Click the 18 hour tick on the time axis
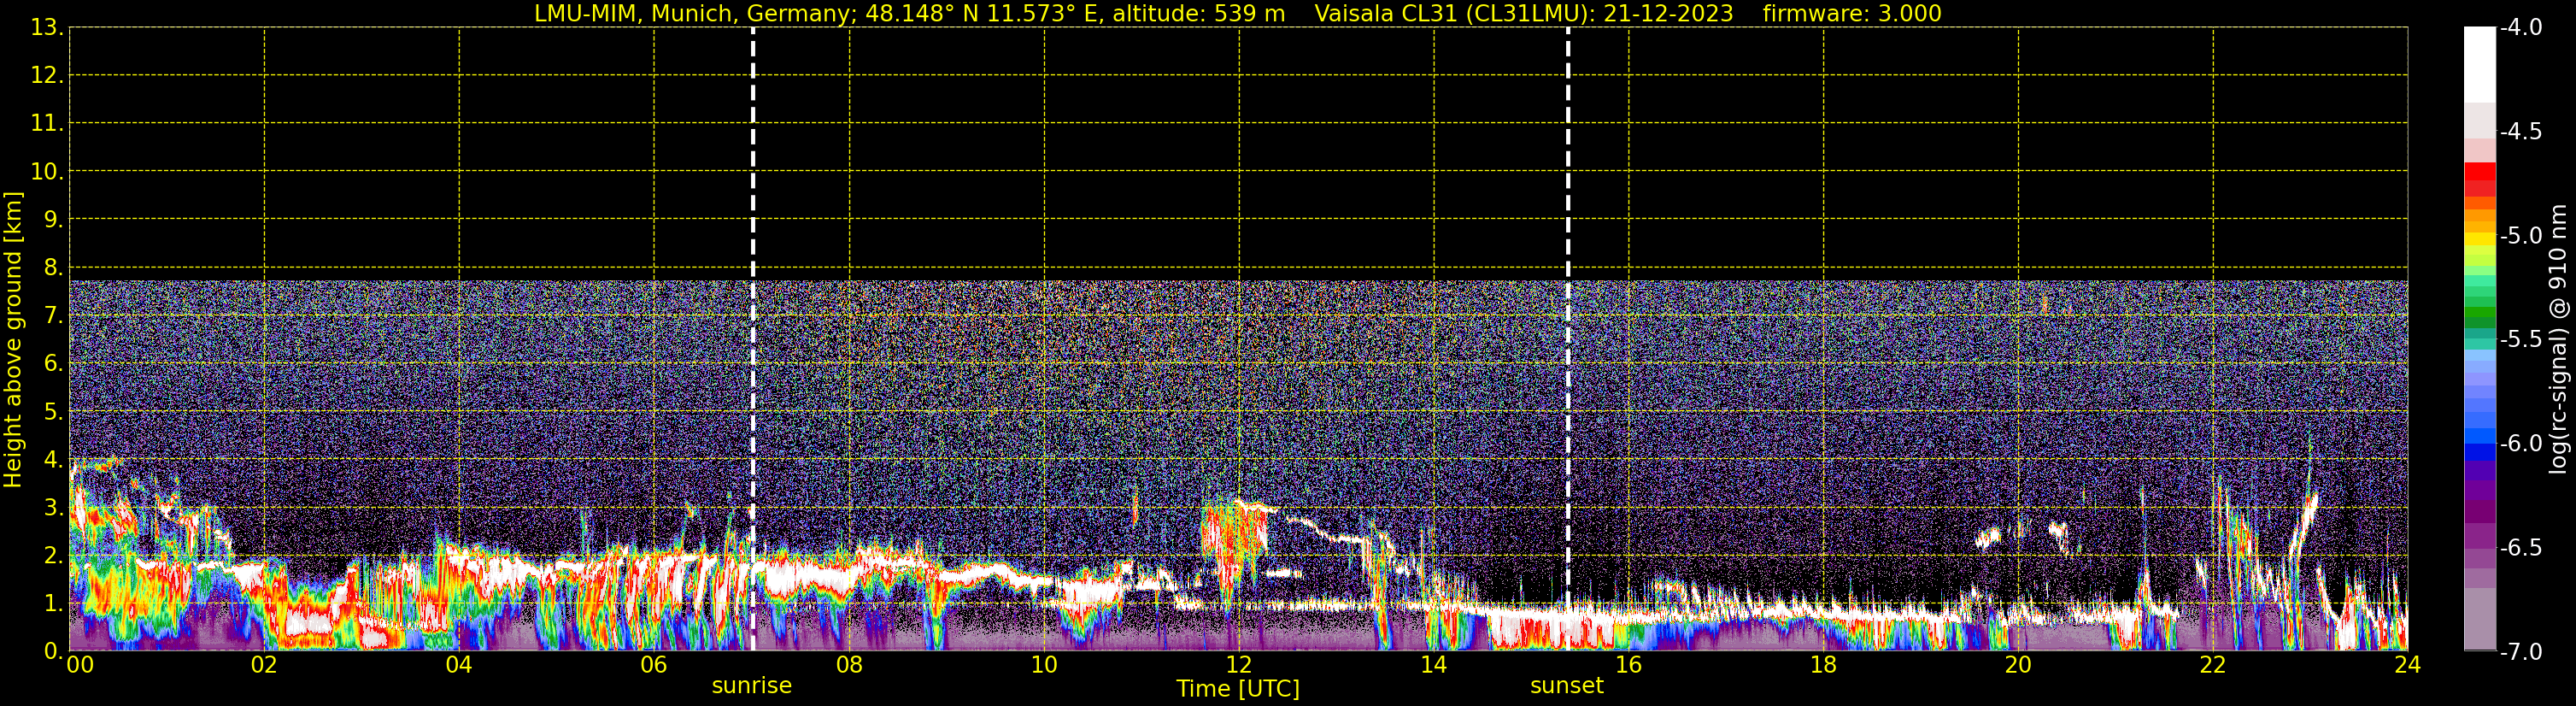The image size is (2576, 706). click(x=1823, y=666)
